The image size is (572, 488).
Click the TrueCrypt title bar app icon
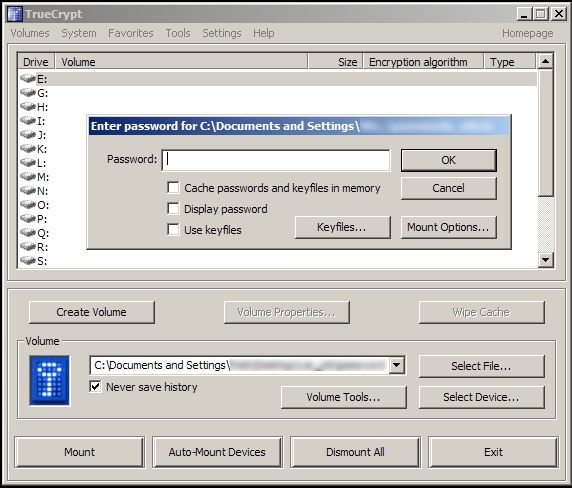point(15,14)
